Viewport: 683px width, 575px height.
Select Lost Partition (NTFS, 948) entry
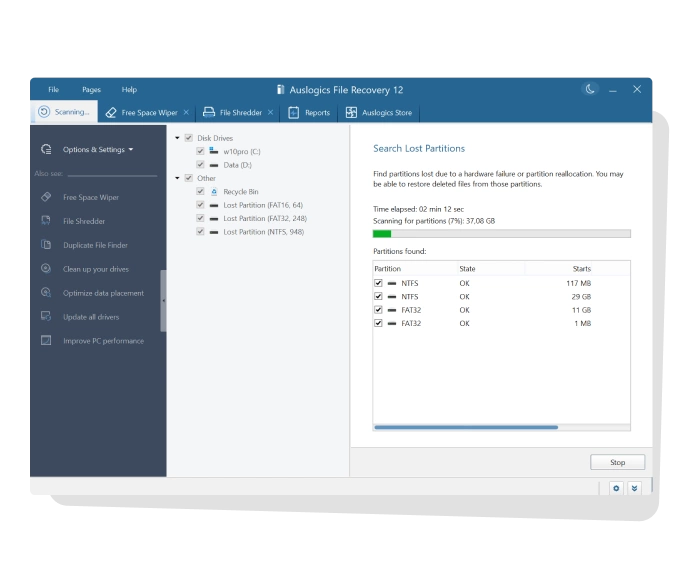(x=264, y=232)
